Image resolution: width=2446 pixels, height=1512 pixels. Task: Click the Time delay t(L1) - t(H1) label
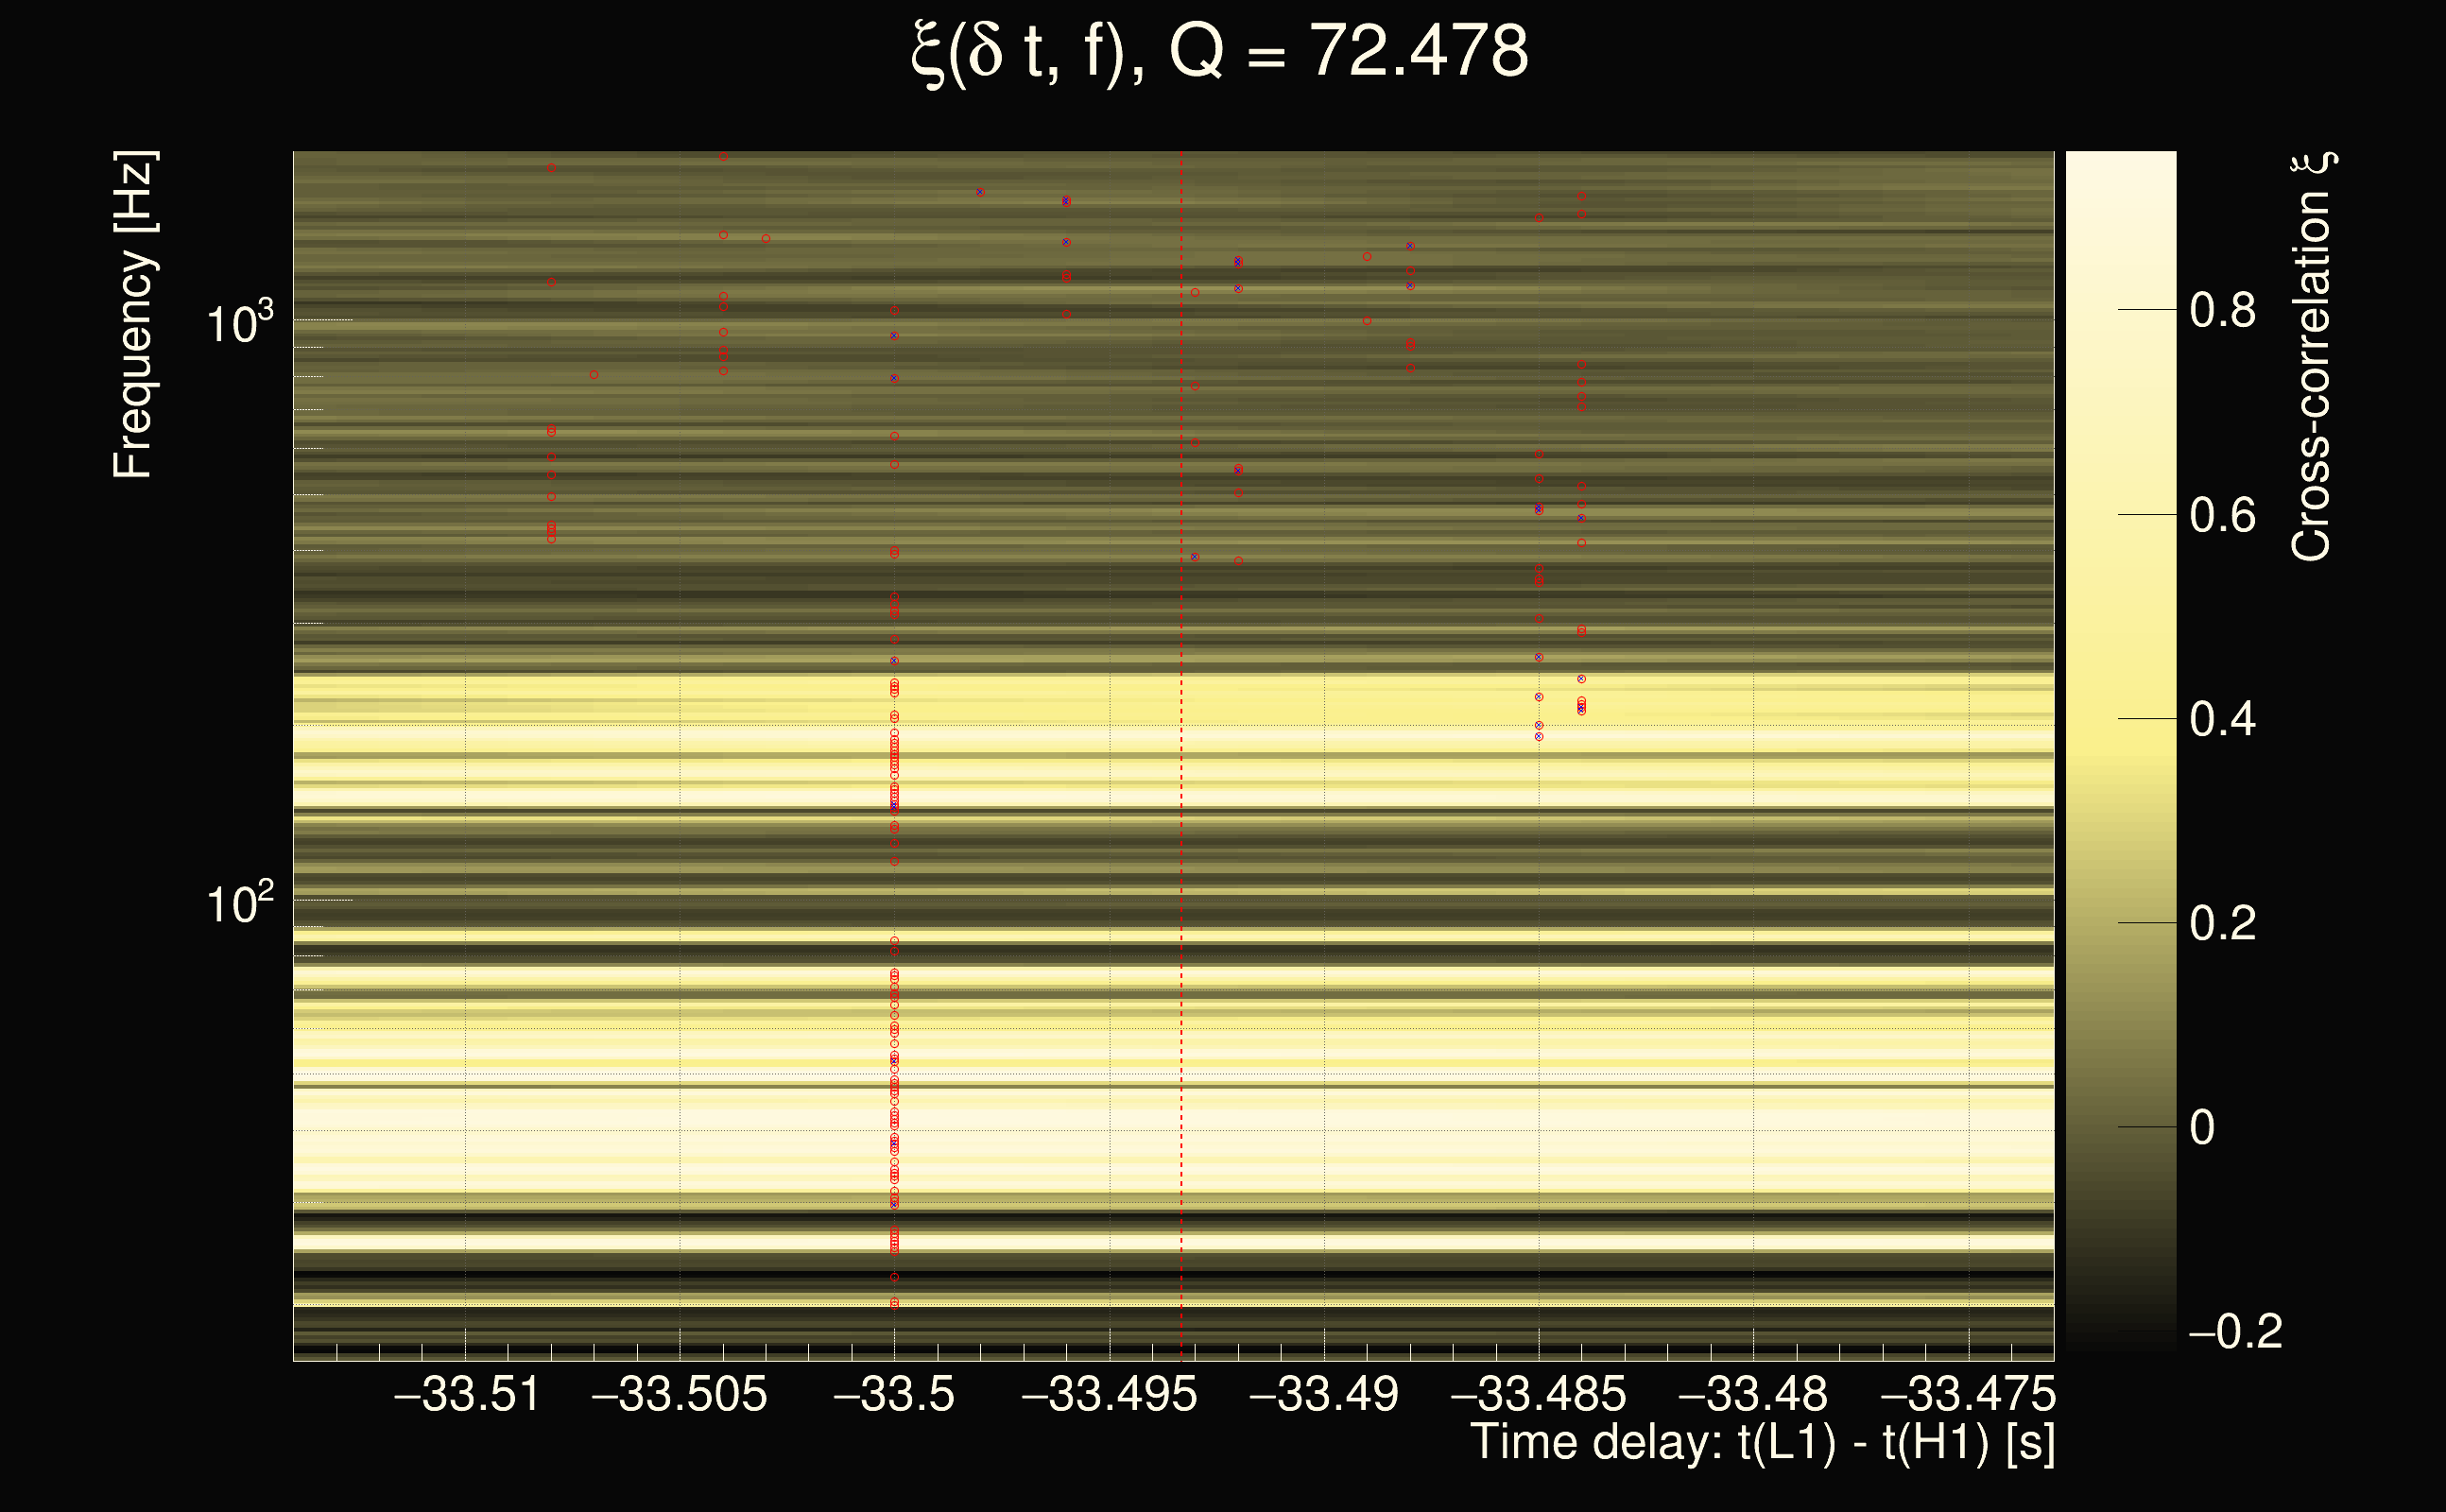pos(1762,1443)
